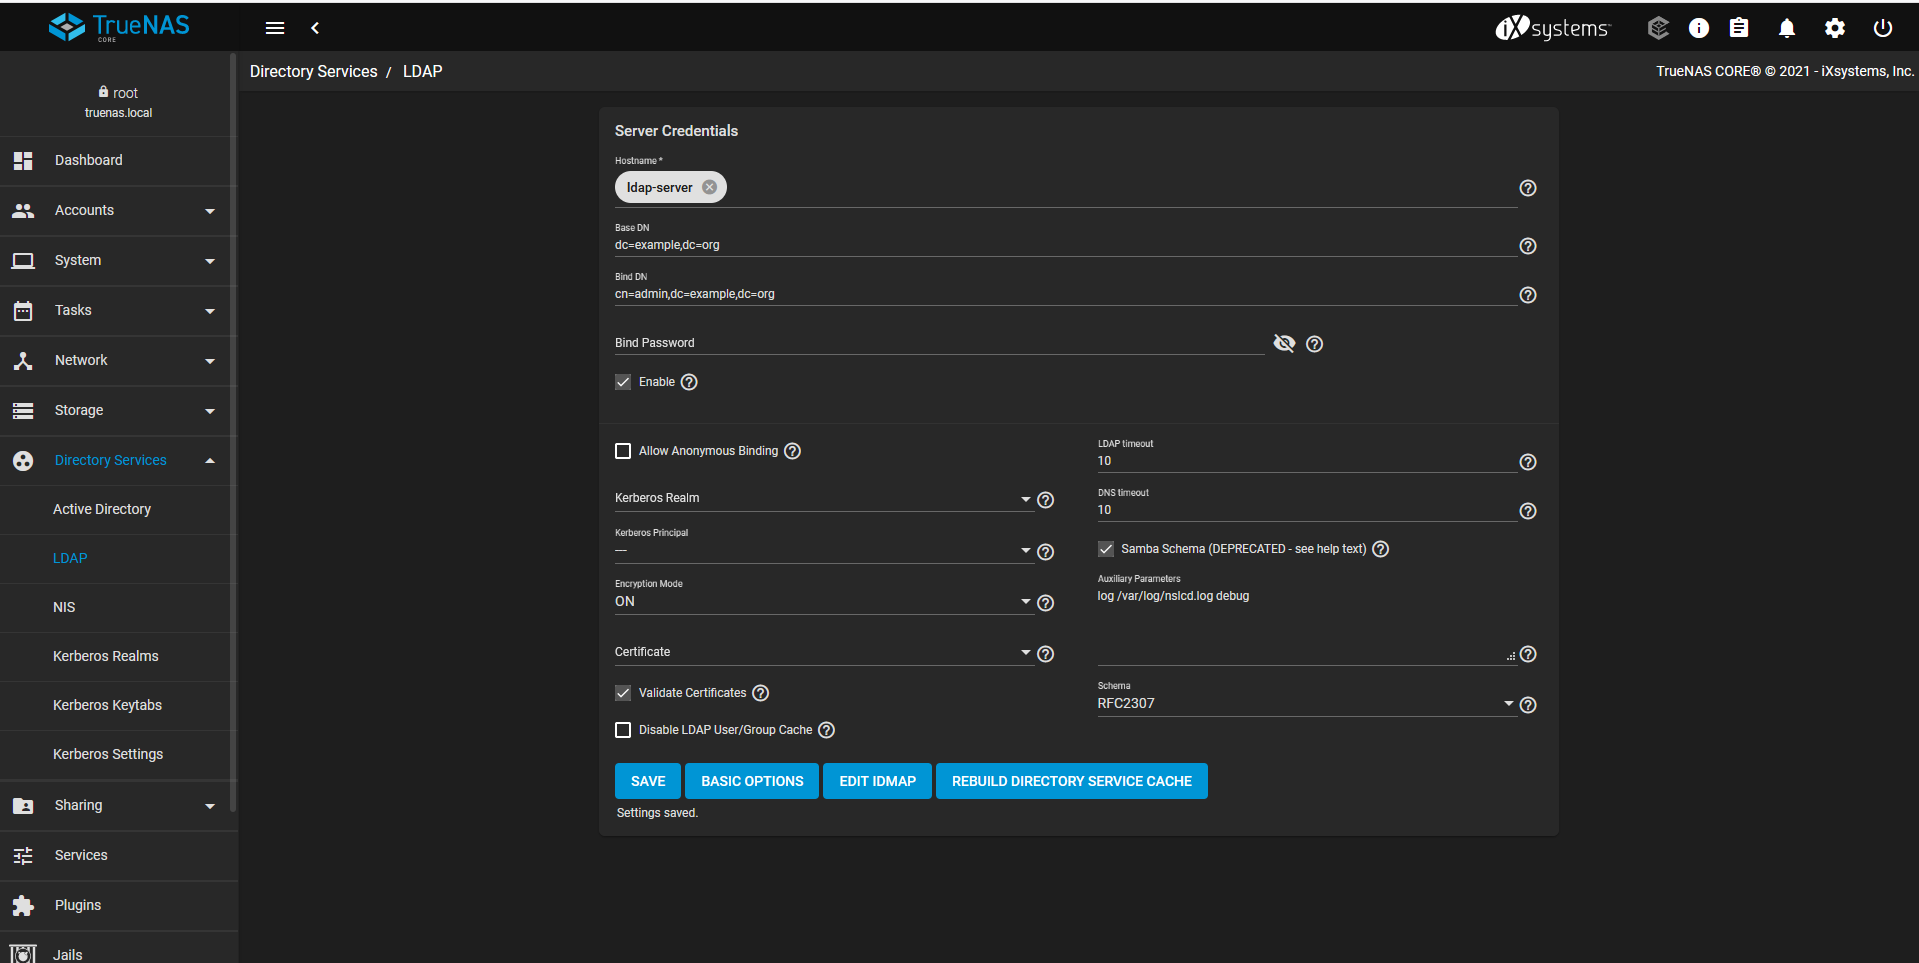Viewport: 1919px width, 963px height.
Task: Expand the Accounts sidebar menu
Action: (118, 211)
